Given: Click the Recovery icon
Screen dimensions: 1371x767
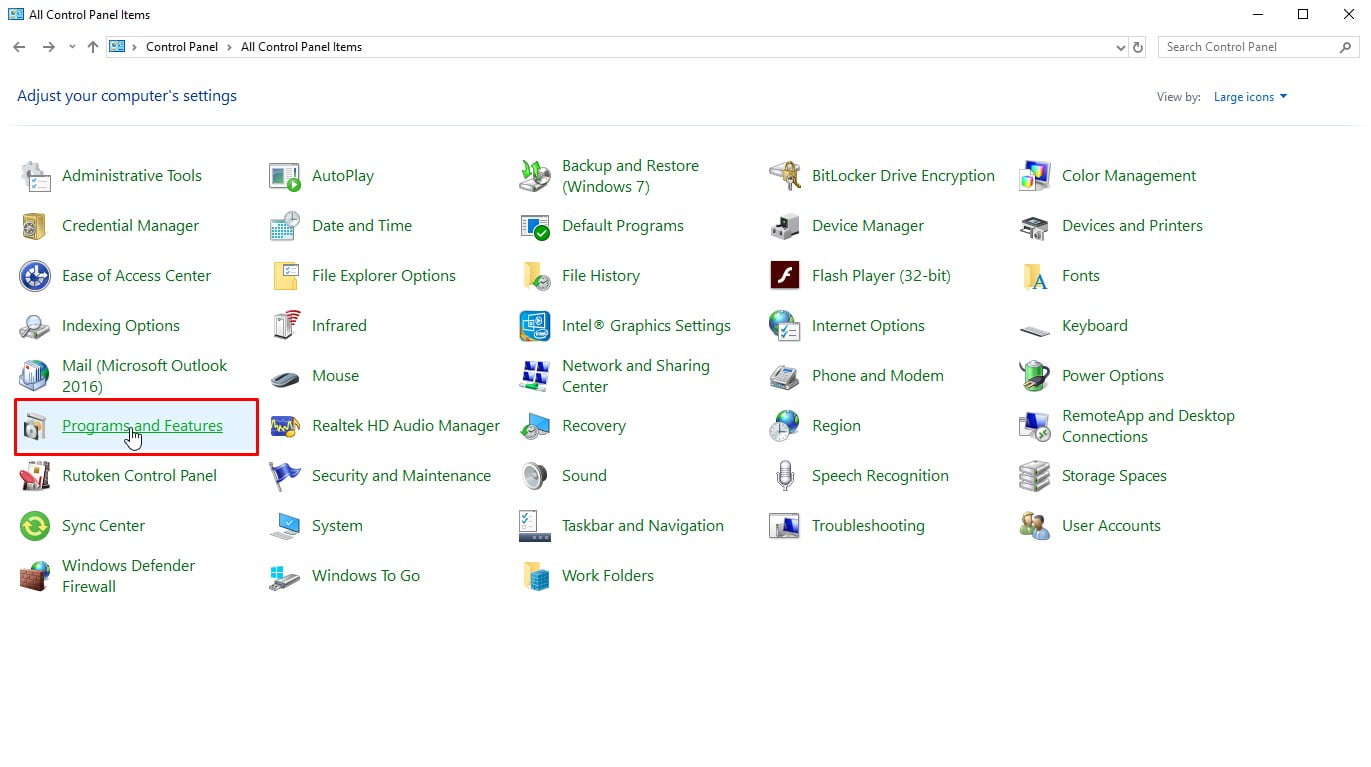Looking at the screenshot, I should click(x=535, y=426).
